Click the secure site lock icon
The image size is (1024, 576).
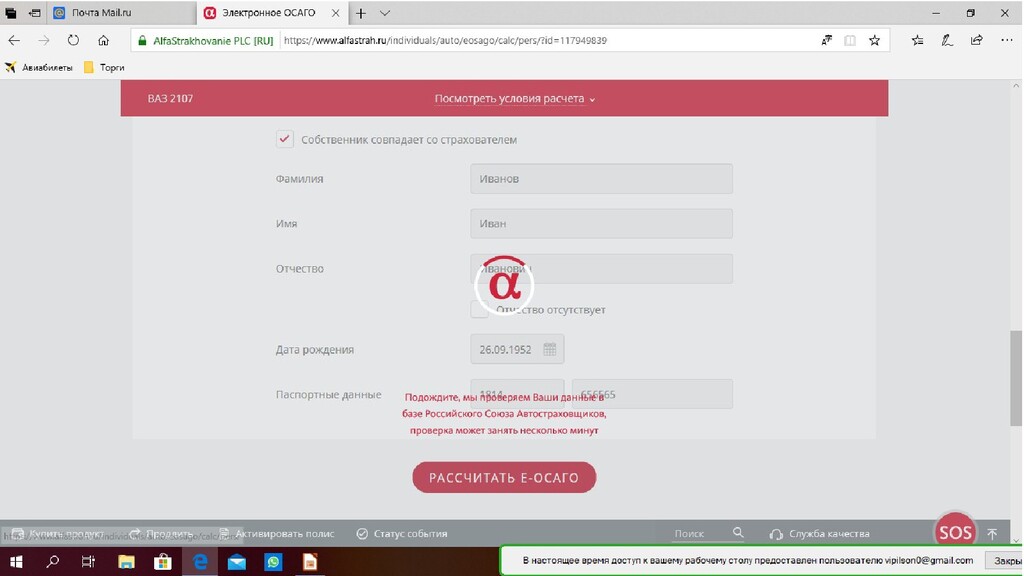[x=142, y=40]
